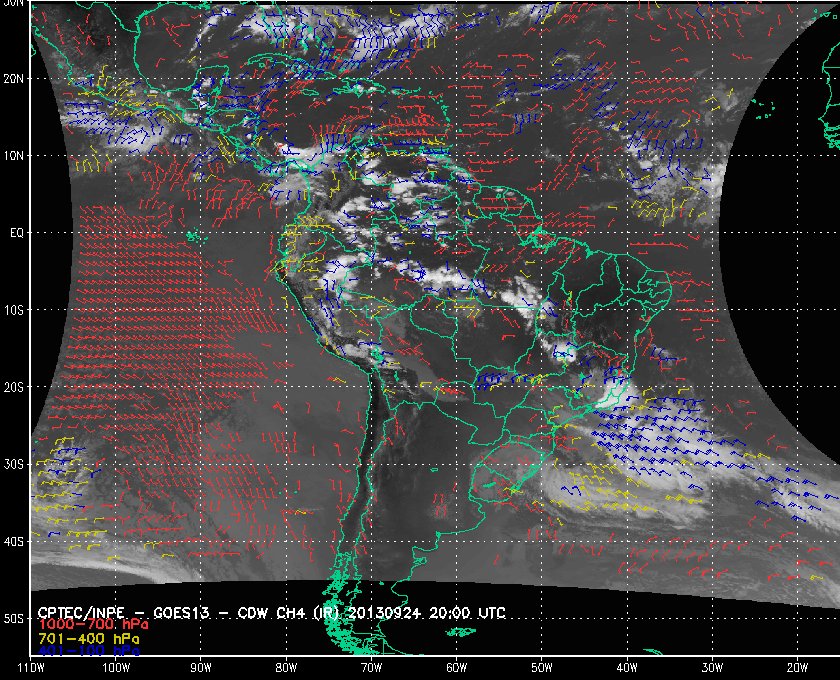840x680 pixels.
Task: Click the 20W longitude label
Action: coord(797,668)
